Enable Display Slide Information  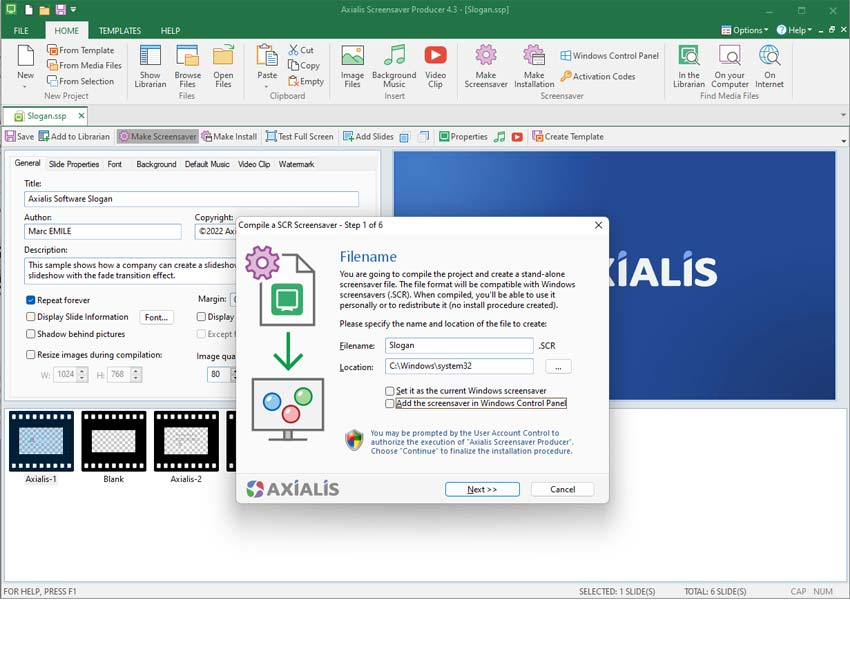(31, 317)
